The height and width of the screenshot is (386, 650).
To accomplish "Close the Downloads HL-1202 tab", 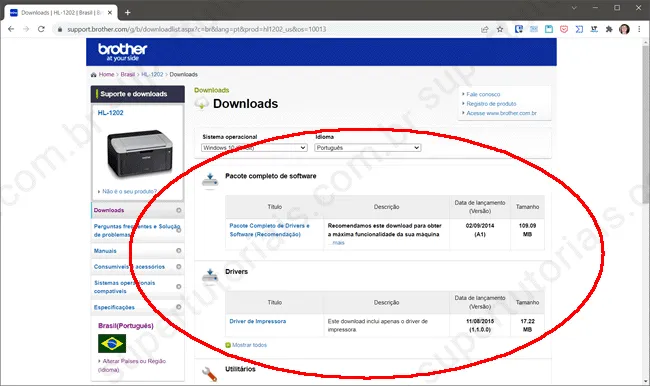I will tap(110, 12).
